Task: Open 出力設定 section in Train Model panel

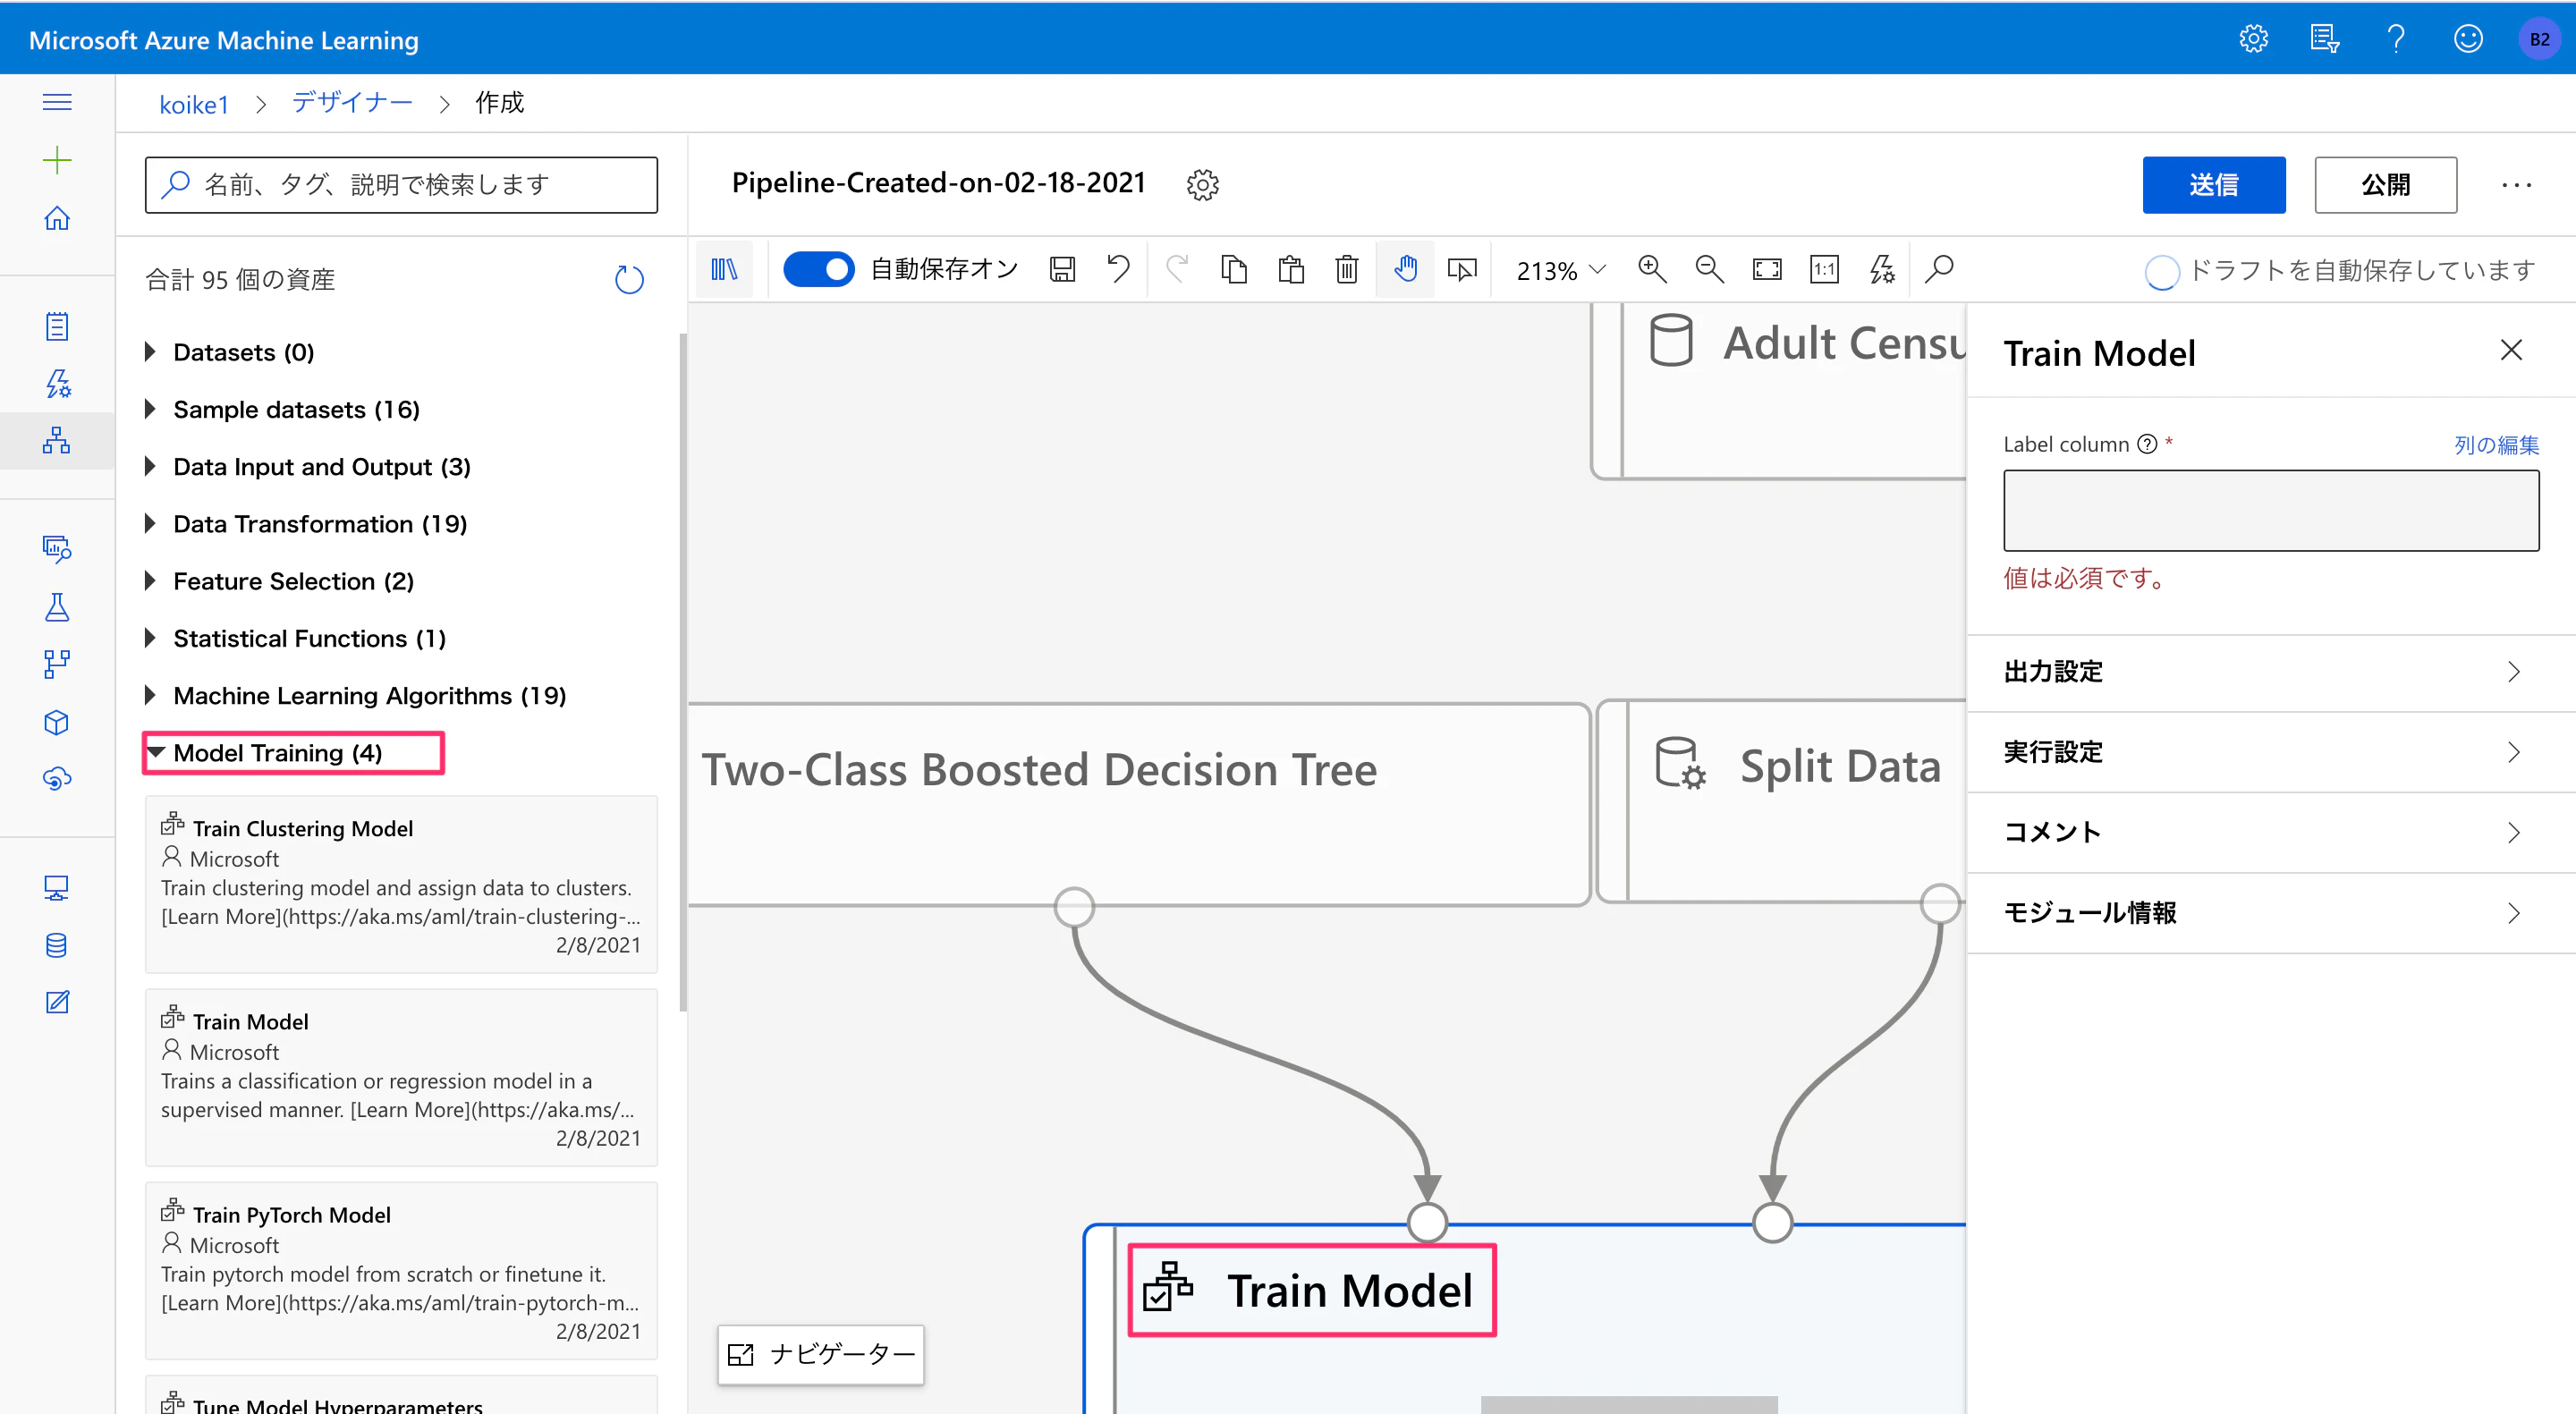Action: (x=2271, y=672)
